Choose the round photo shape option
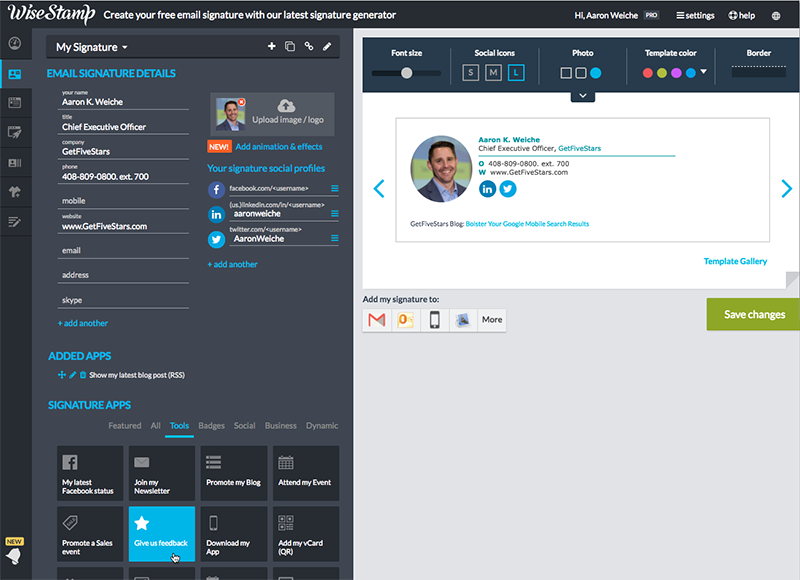The image size is (800, 580). [x=595, y=73]
